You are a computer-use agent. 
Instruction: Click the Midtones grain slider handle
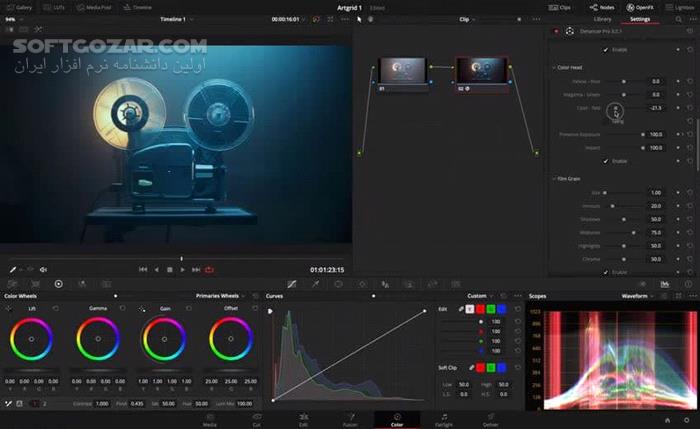633,233
